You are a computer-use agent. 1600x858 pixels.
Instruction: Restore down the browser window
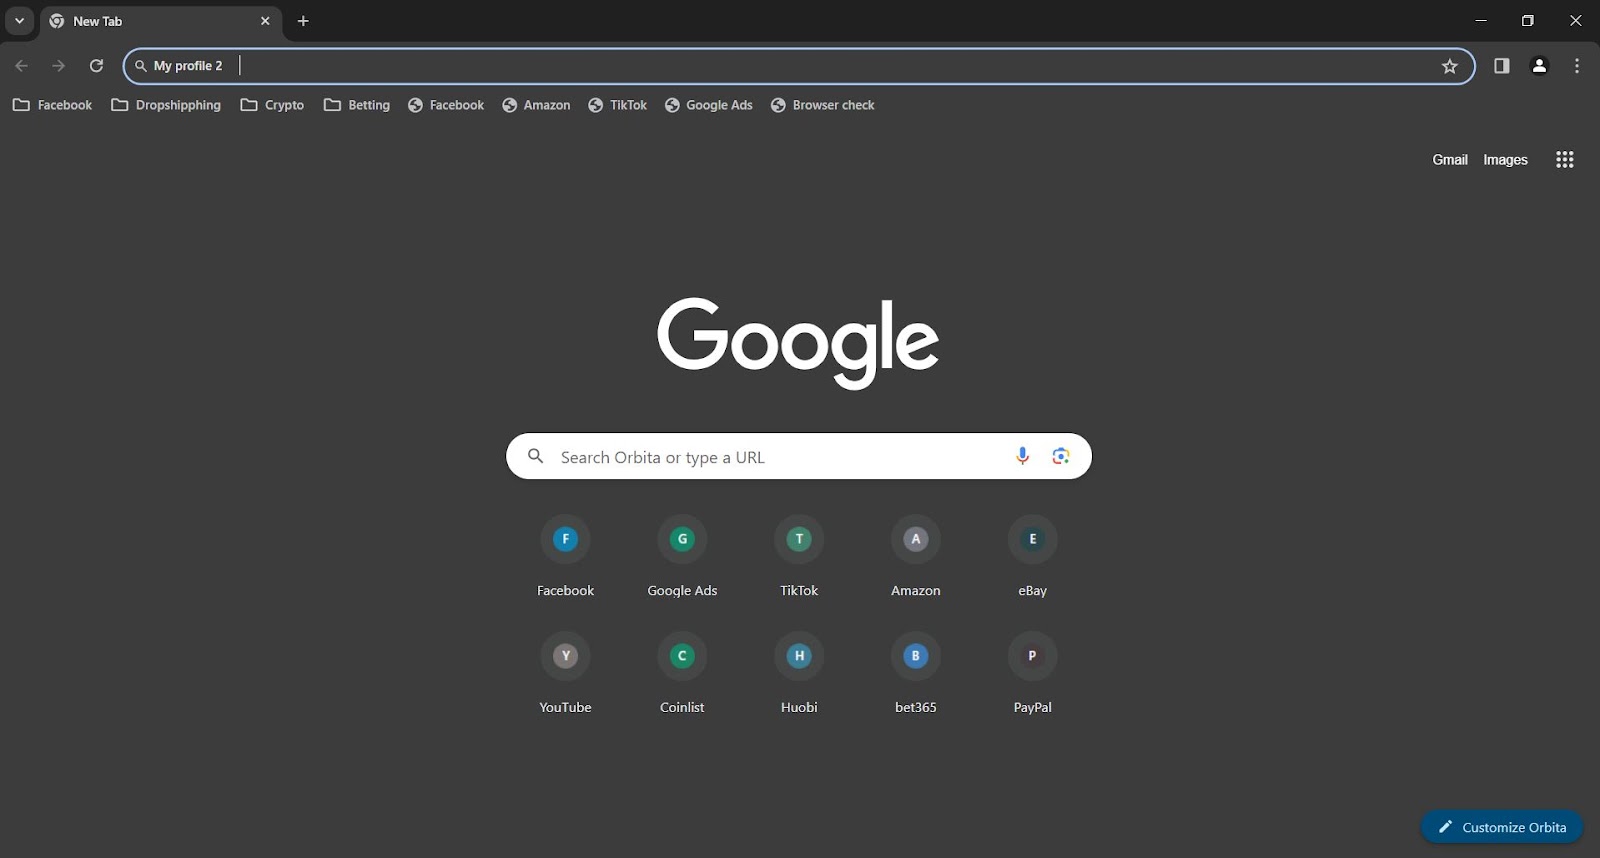click(x=1528, y=21)
